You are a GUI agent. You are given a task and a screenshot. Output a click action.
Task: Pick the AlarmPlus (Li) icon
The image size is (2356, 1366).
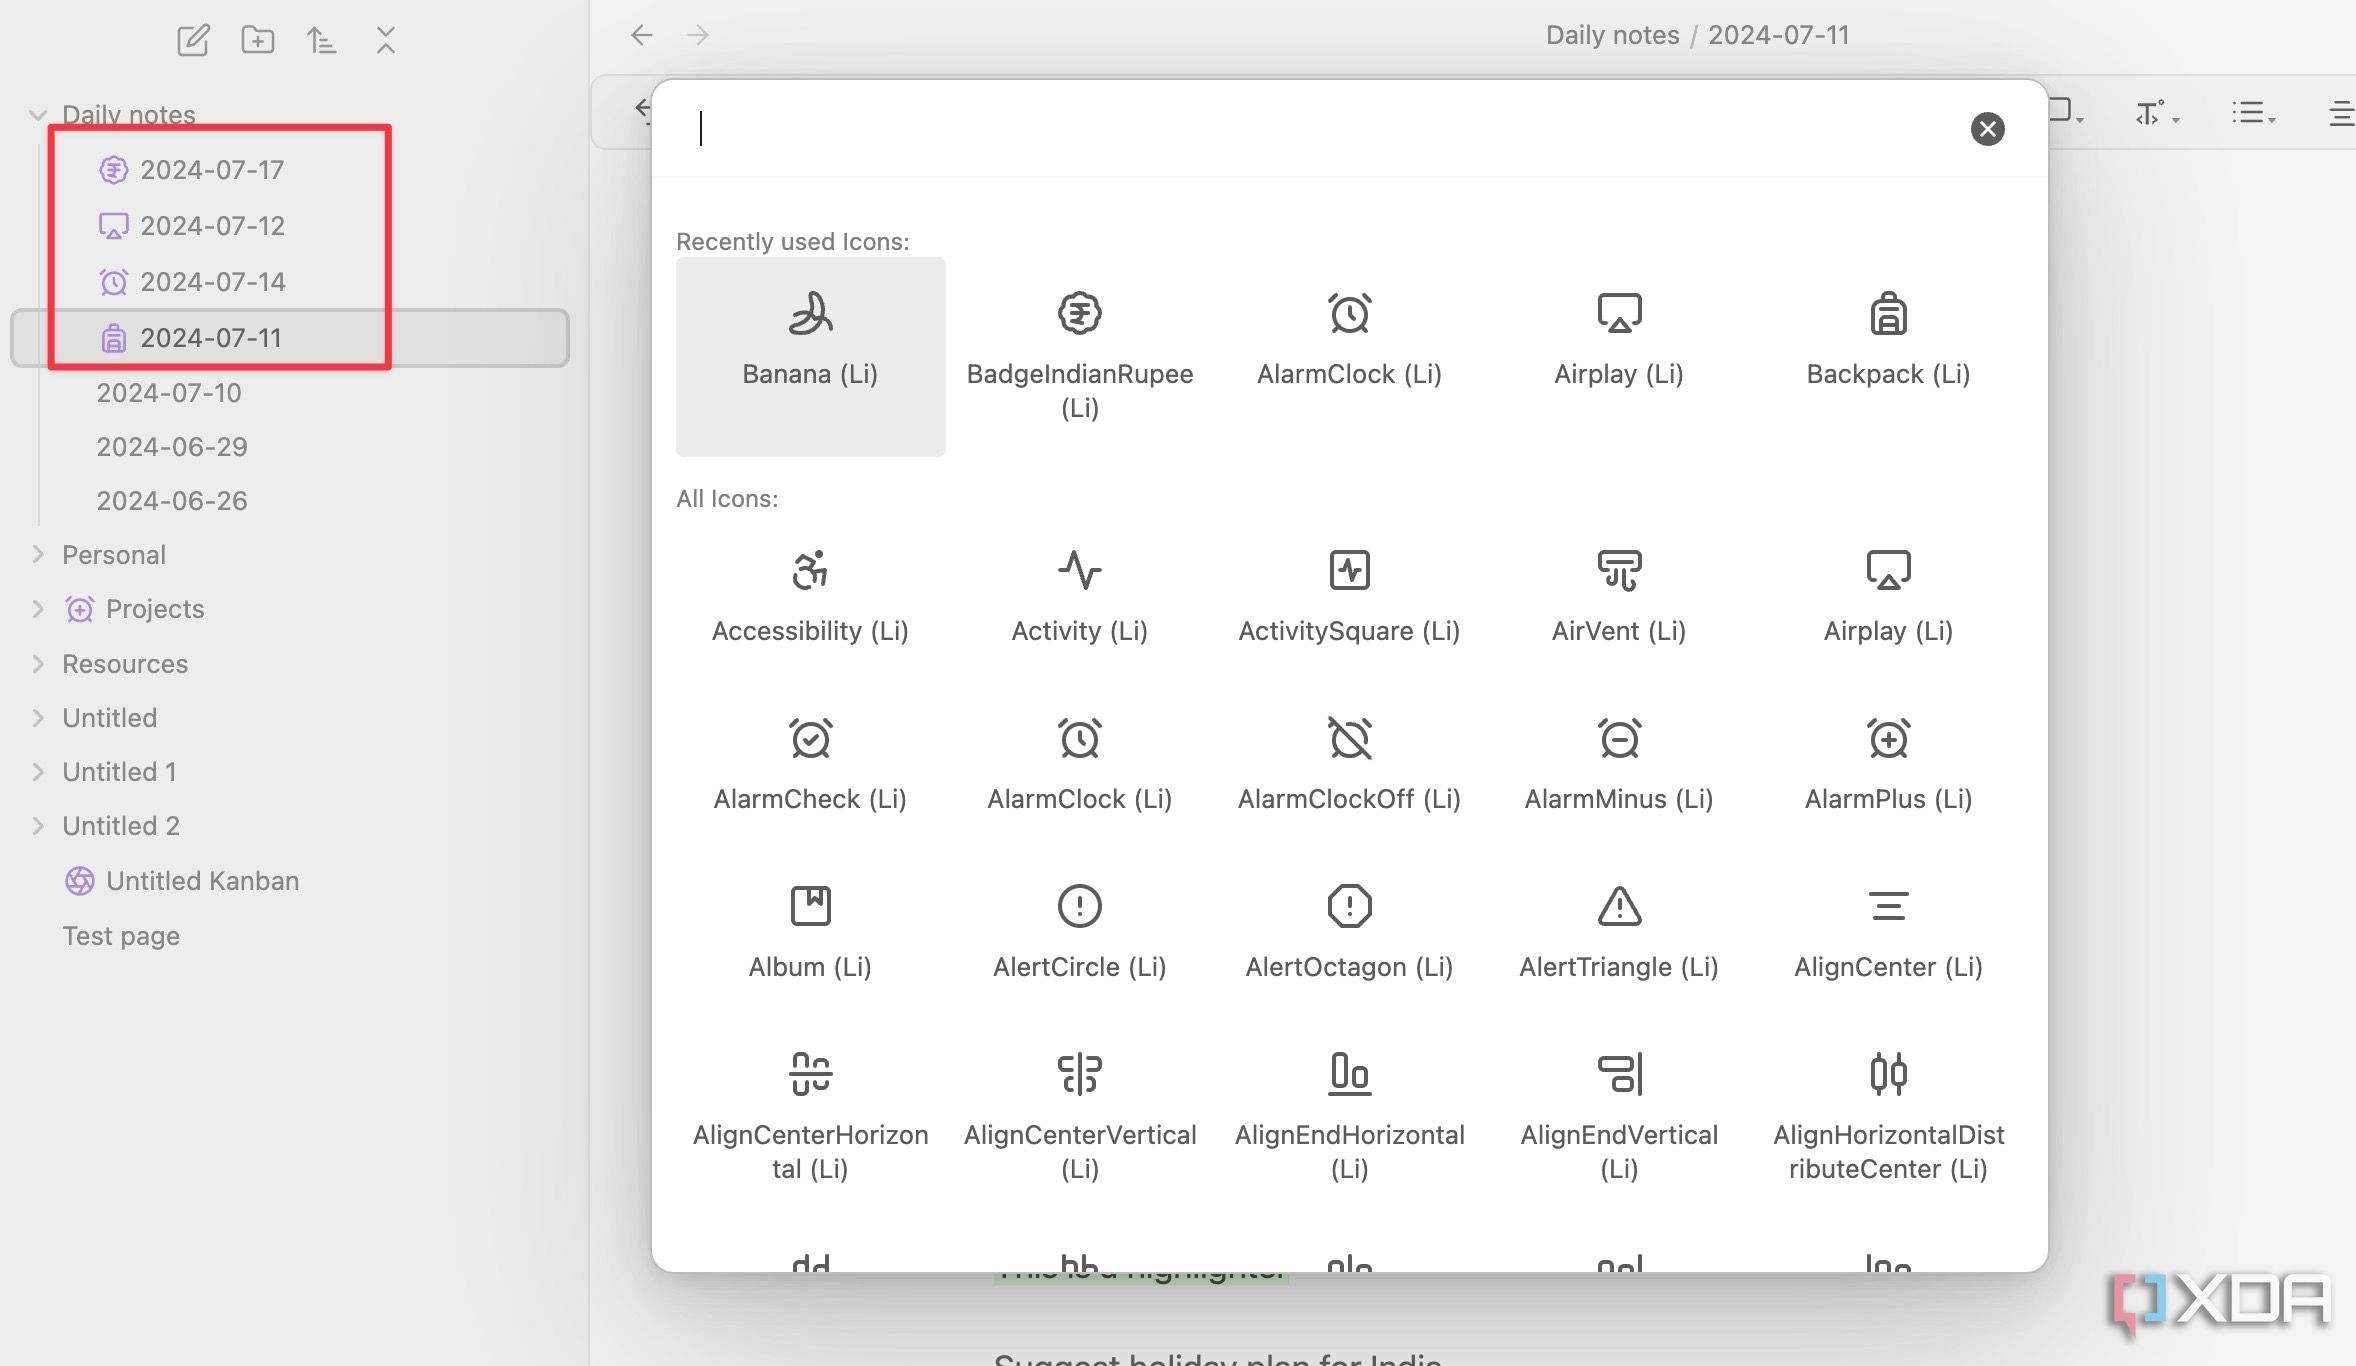[x=1888, y=766]
